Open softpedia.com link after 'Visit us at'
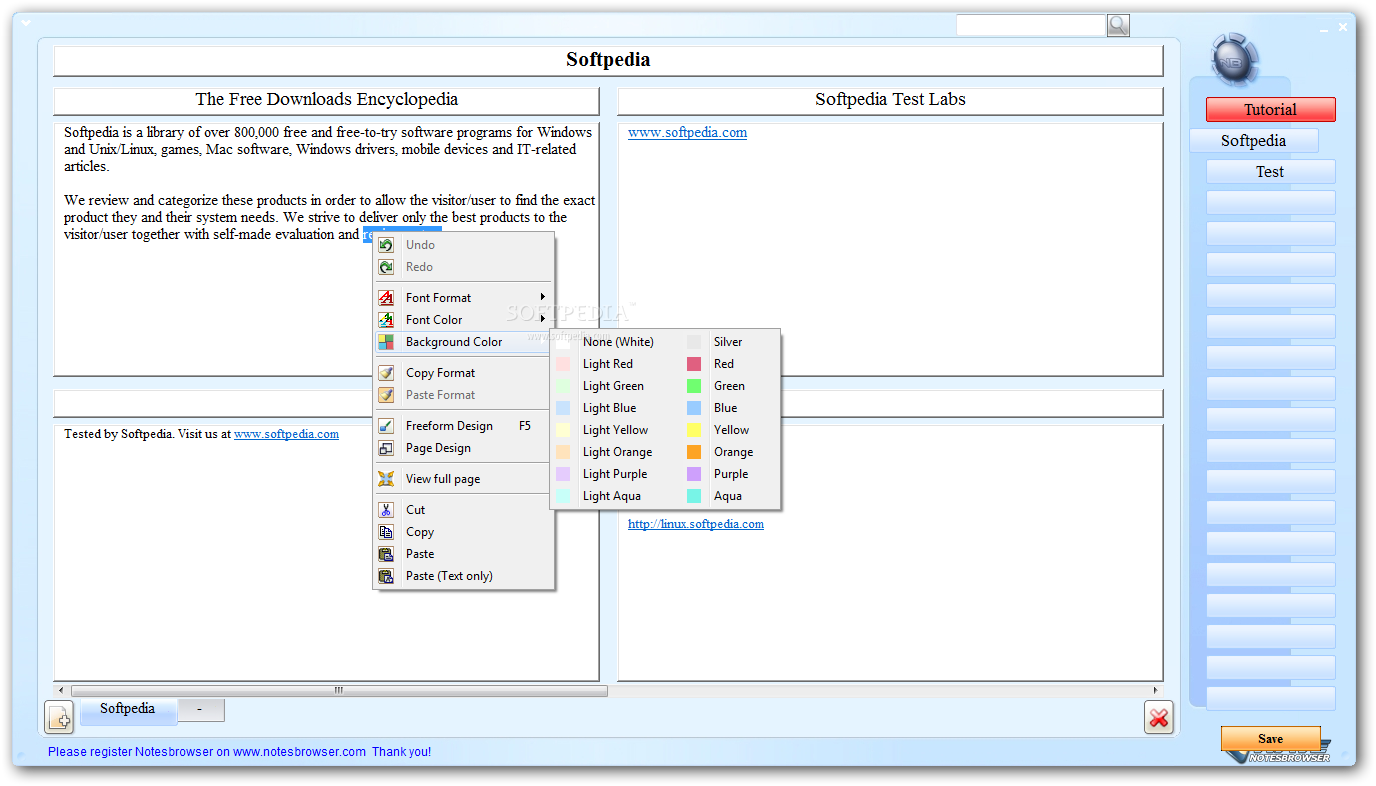The height and width of the screenshot is (786, 1376). click(286, 434)
